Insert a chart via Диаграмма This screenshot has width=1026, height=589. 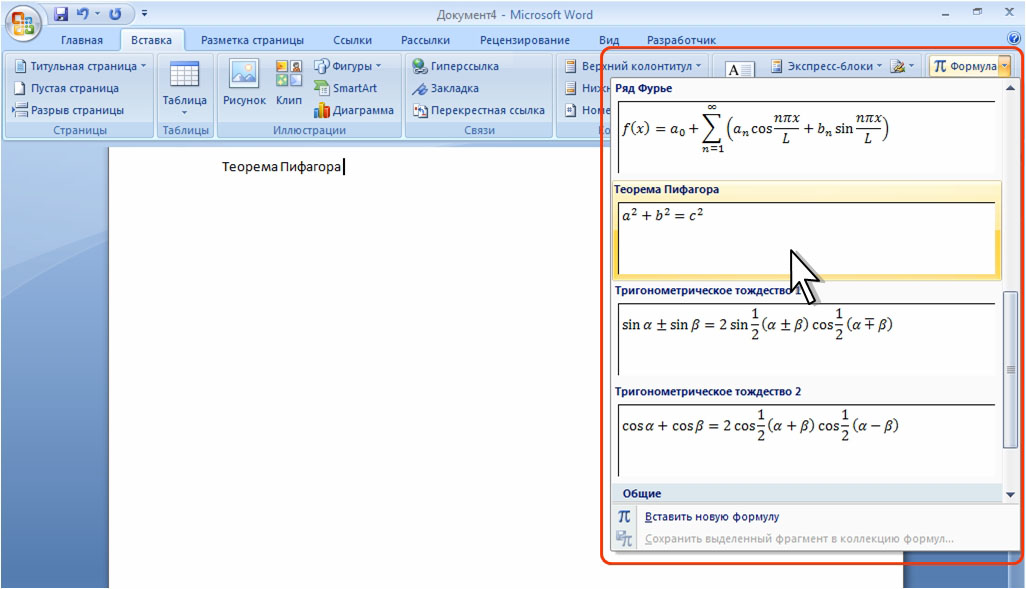[x=353, y=110]
